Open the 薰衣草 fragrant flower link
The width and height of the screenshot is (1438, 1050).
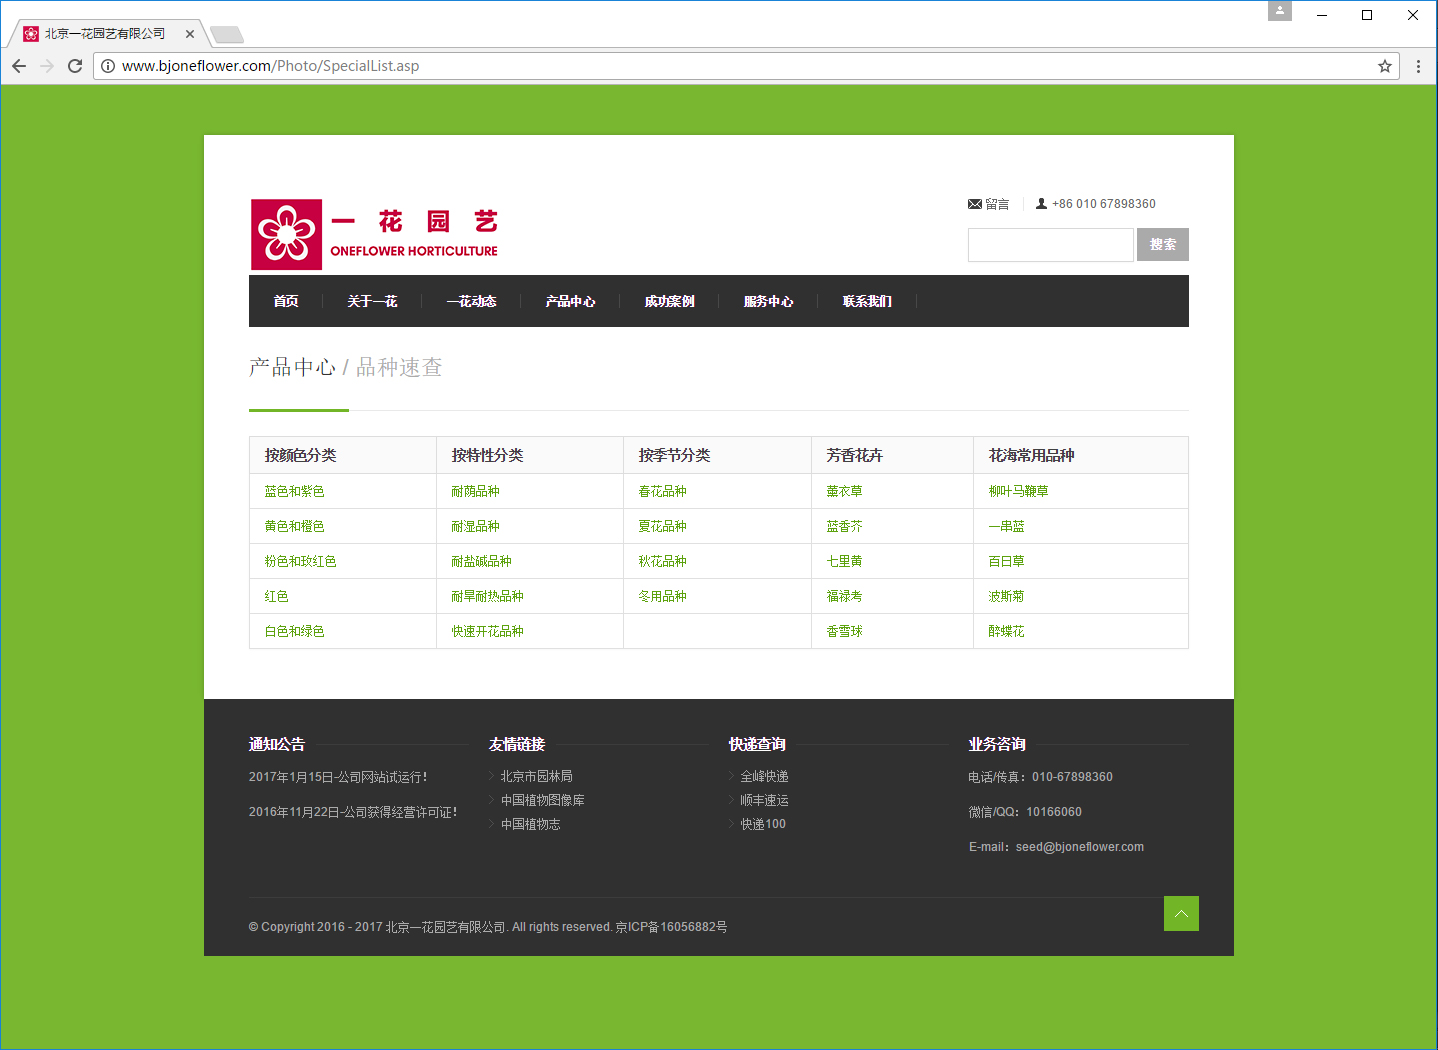point(844,491)
